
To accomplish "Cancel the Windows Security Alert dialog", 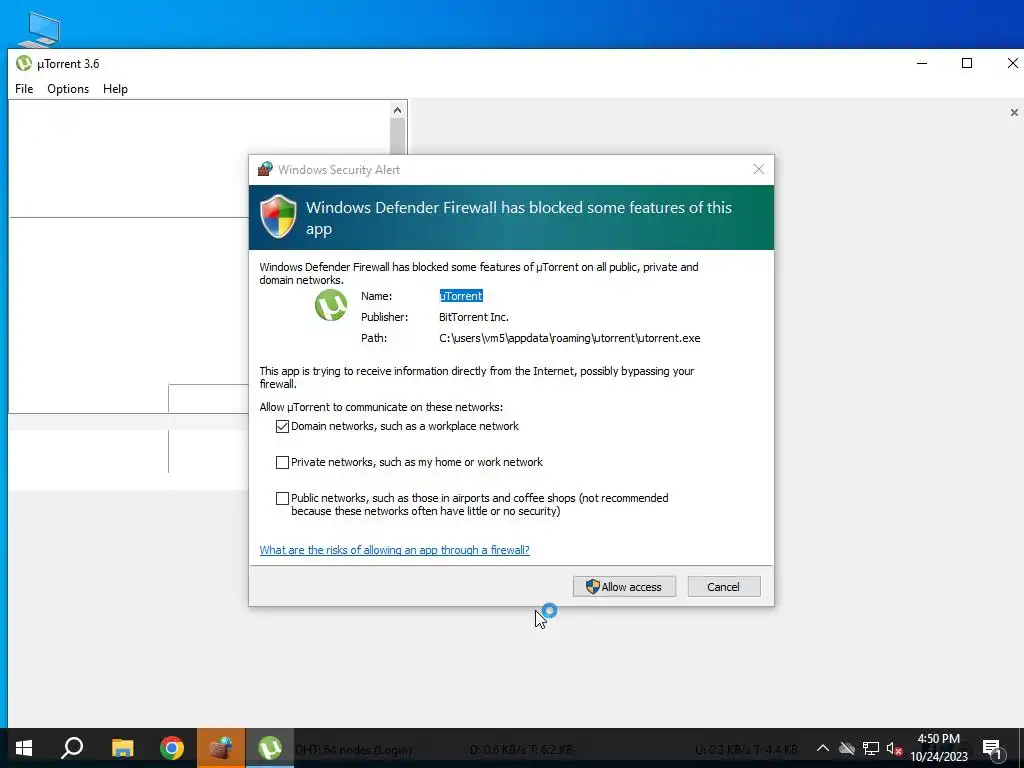I will [724, 586].
